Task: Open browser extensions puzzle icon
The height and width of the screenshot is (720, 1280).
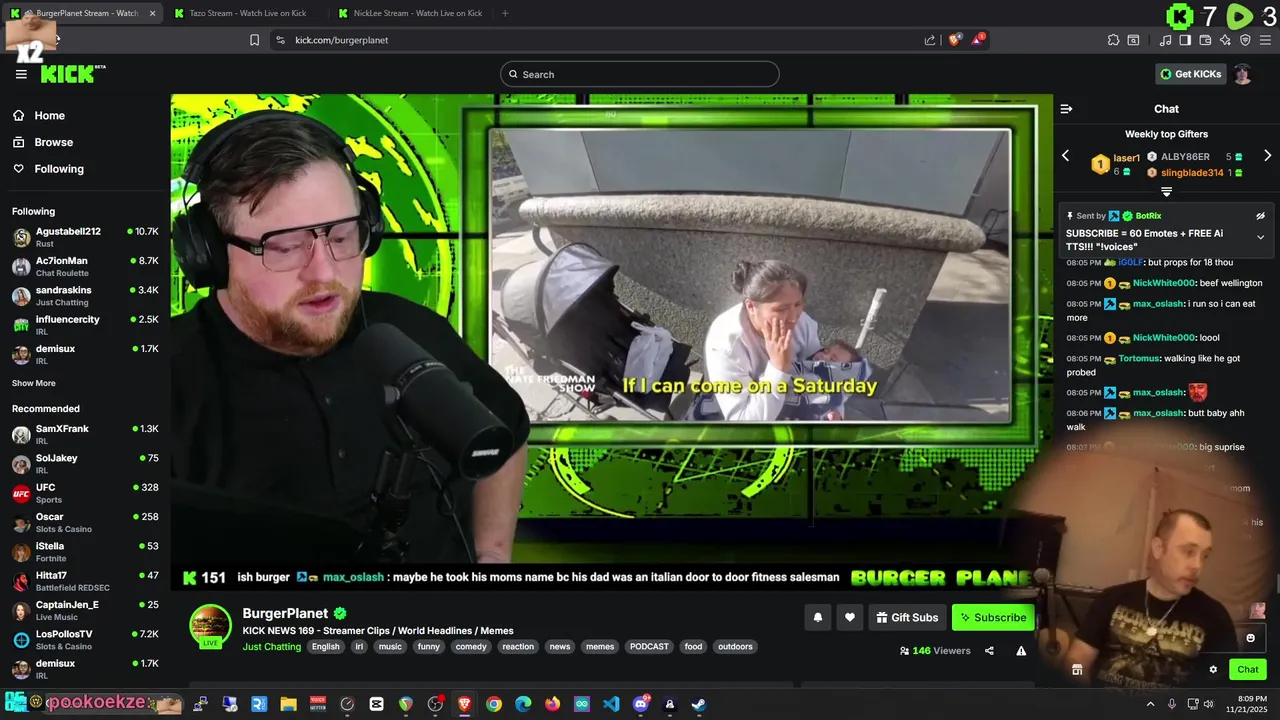Action: tap(1113, 40)
